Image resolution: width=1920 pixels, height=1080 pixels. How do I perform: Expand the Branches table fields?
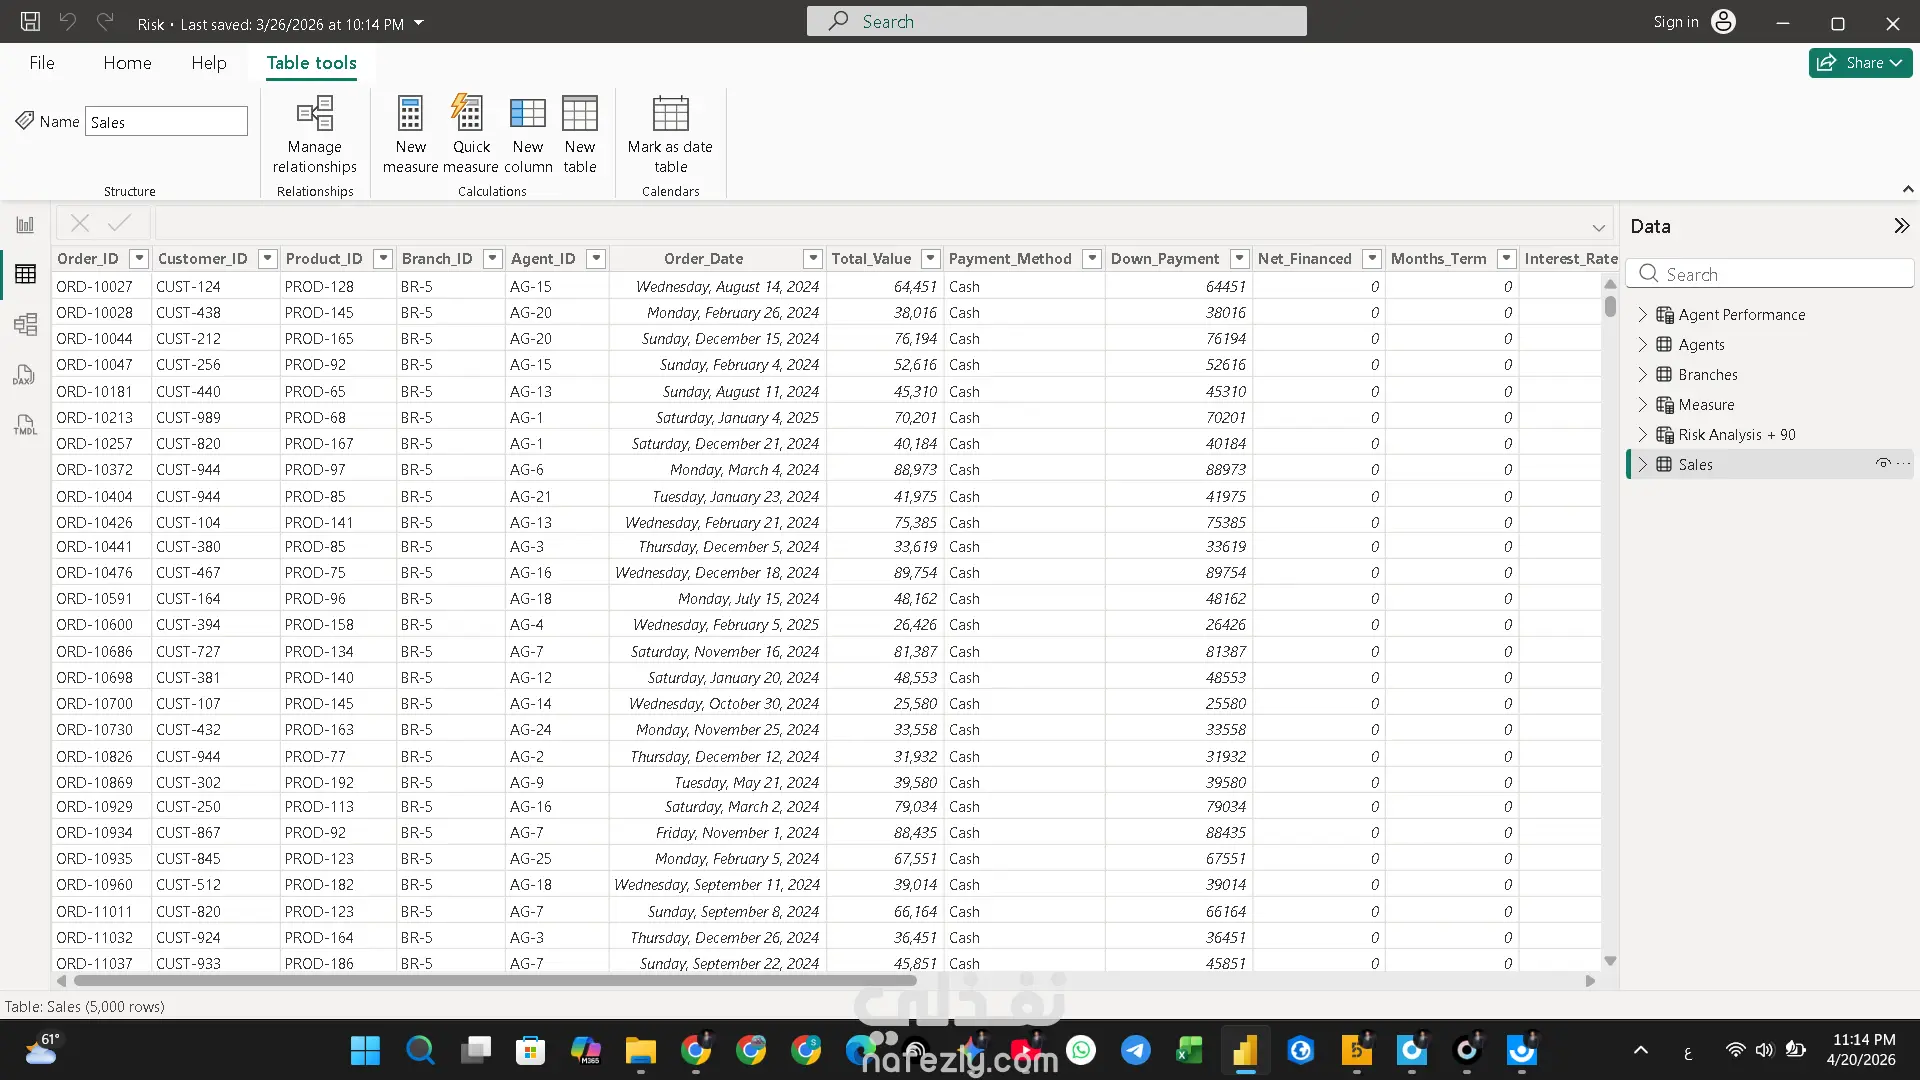1642,375
